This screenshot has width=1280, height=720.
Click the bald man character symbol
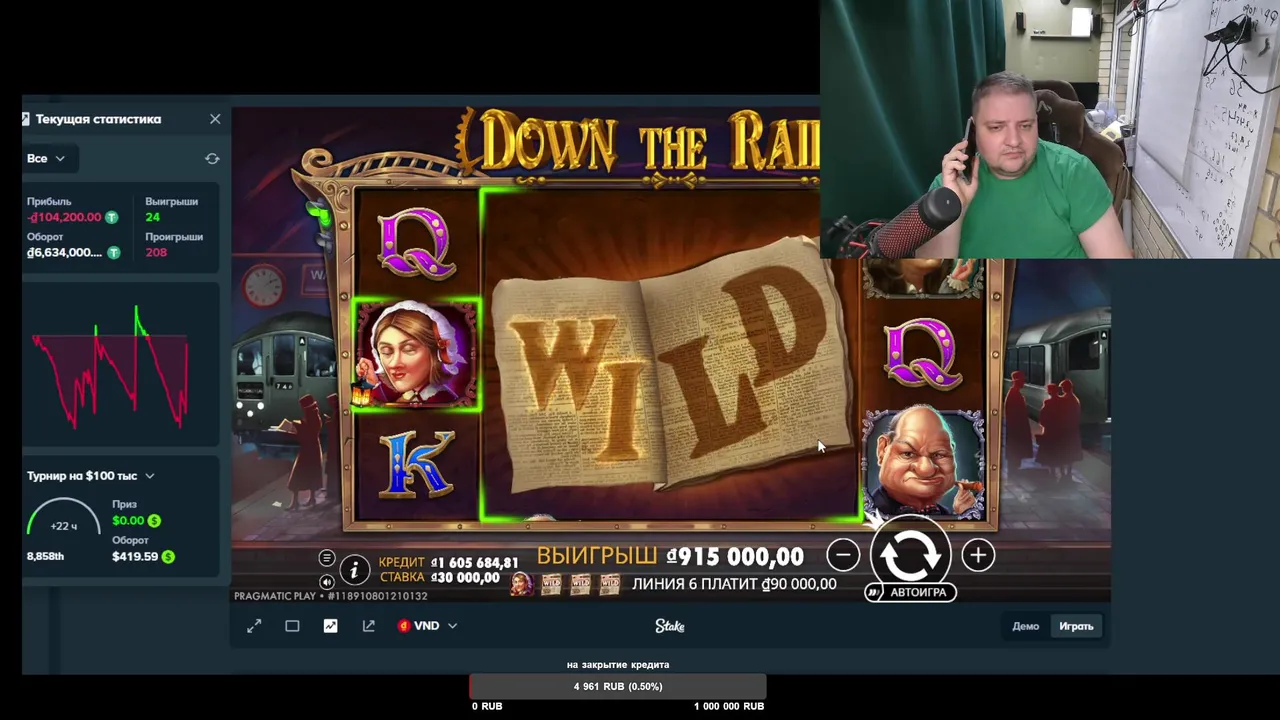922,465
